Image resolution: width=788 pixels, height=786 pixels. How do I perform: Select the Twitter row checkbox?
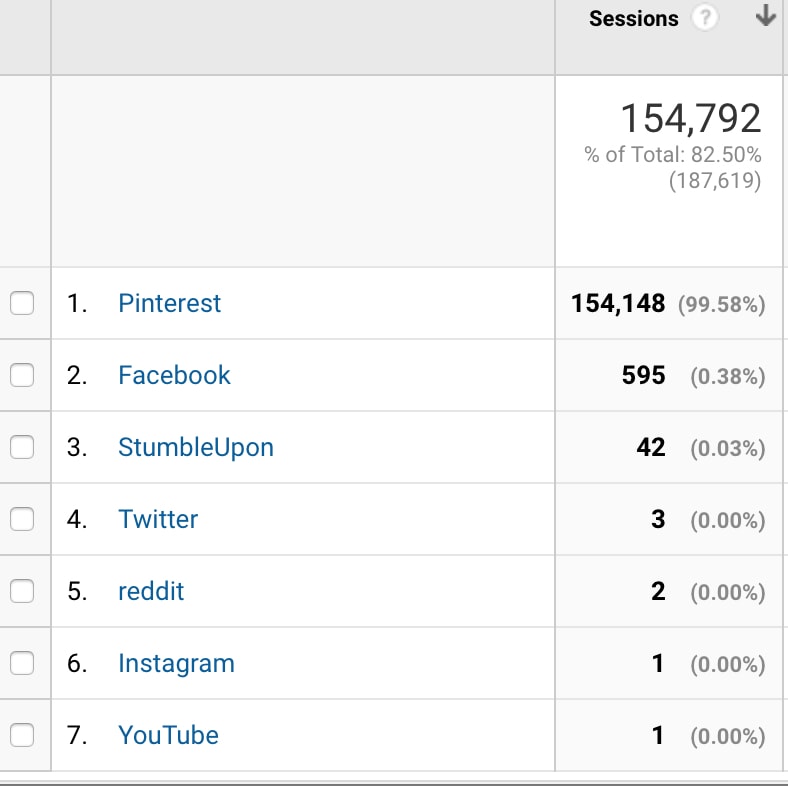click(22, 519)
